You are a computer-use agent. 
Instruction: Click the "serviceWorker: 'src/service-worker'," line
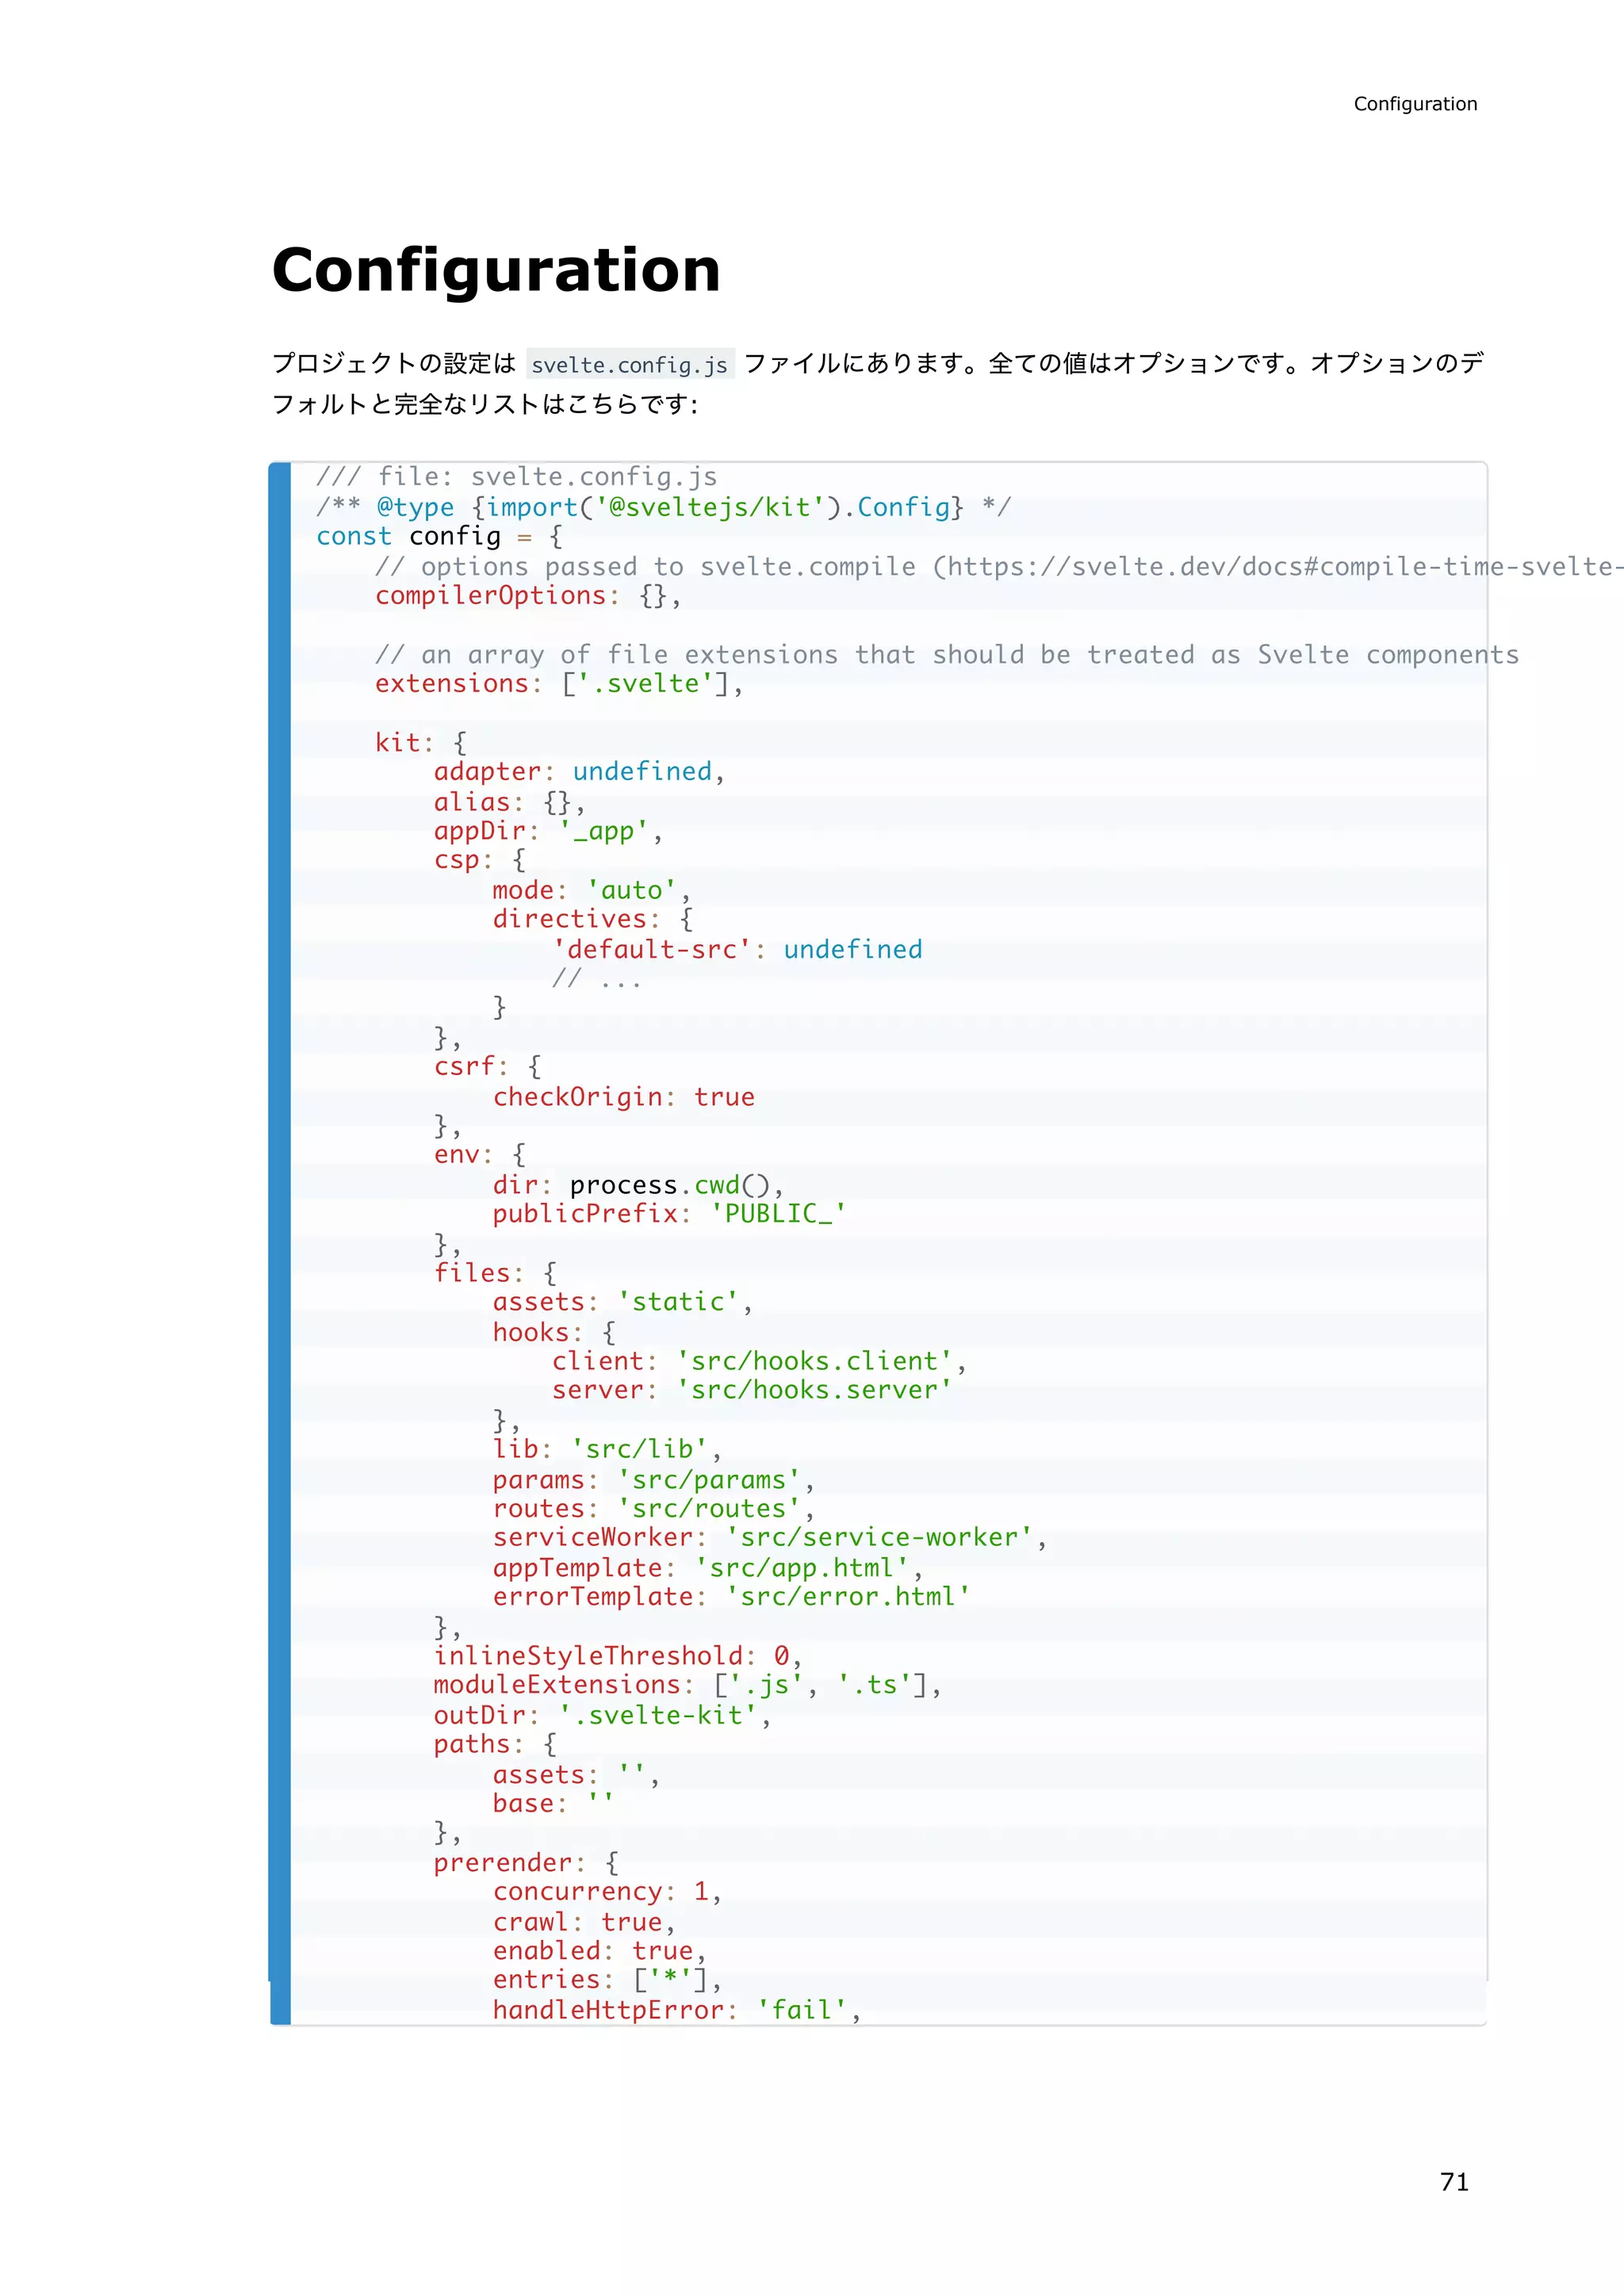pos(770,1537)
